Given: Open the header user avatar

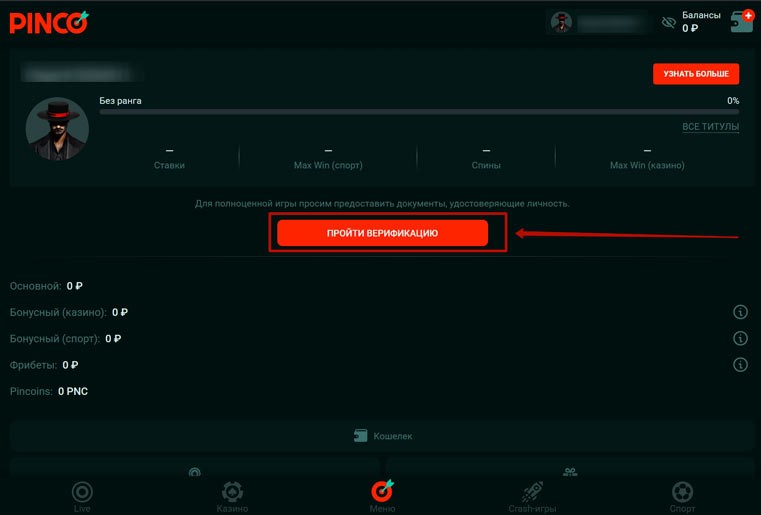Looking at the screenshot, I should (x=561, y=22).
